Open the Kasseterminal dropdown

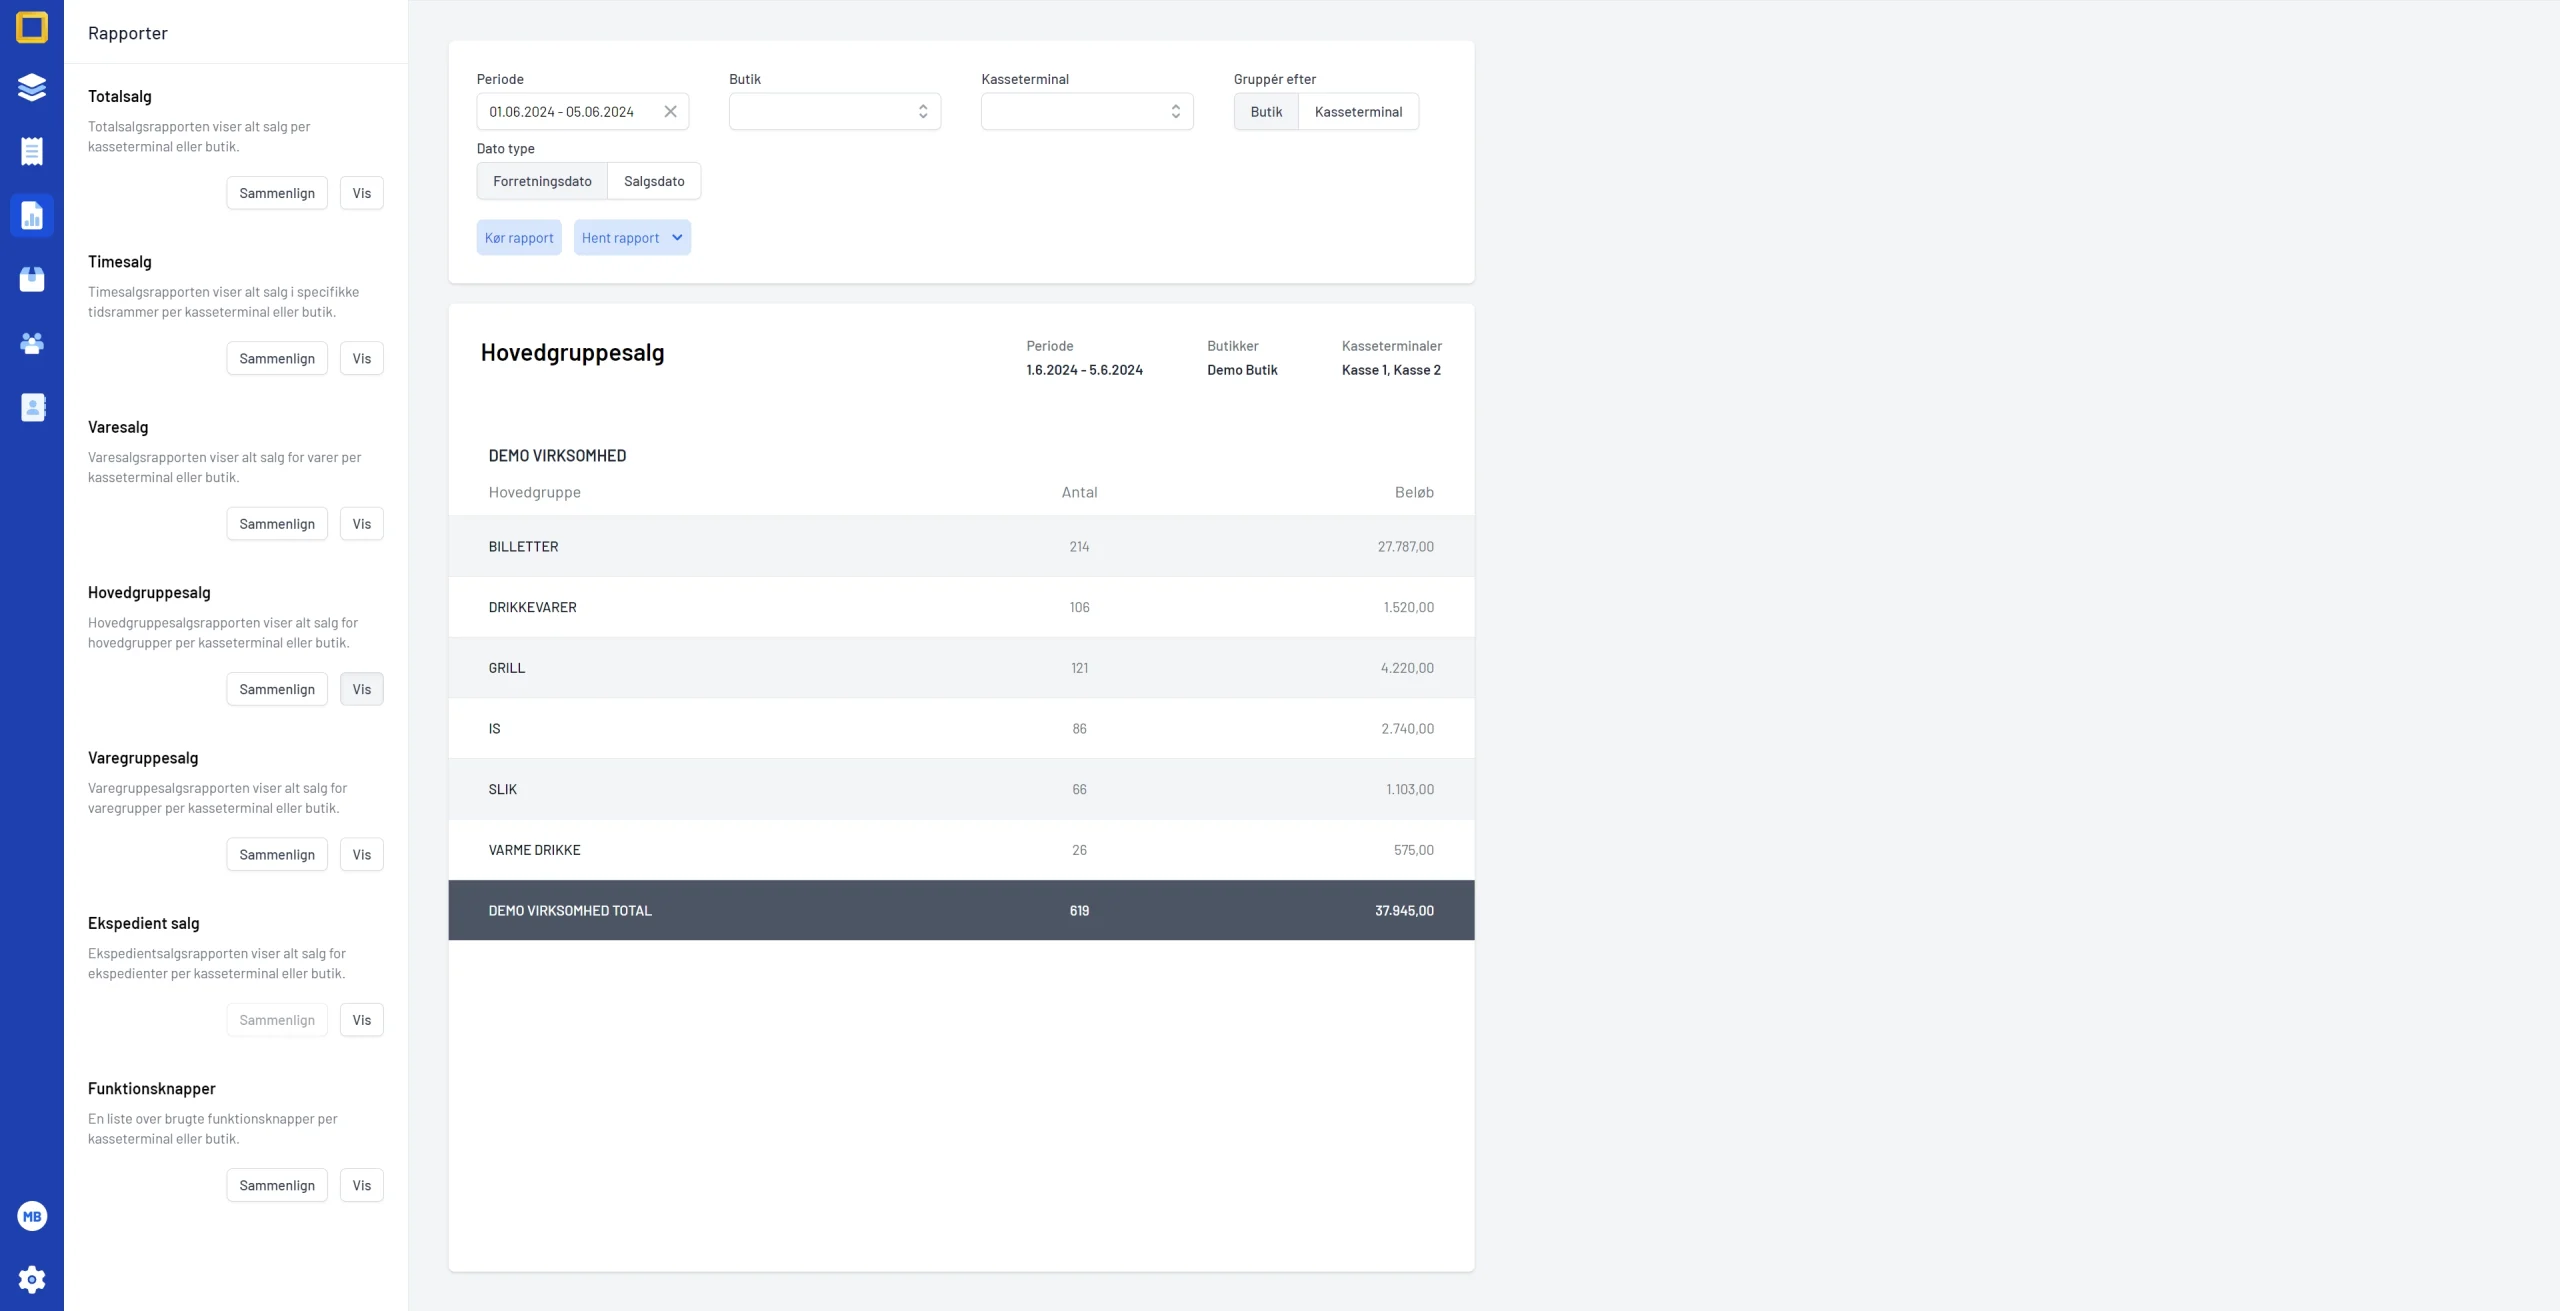pos(1087,112)
